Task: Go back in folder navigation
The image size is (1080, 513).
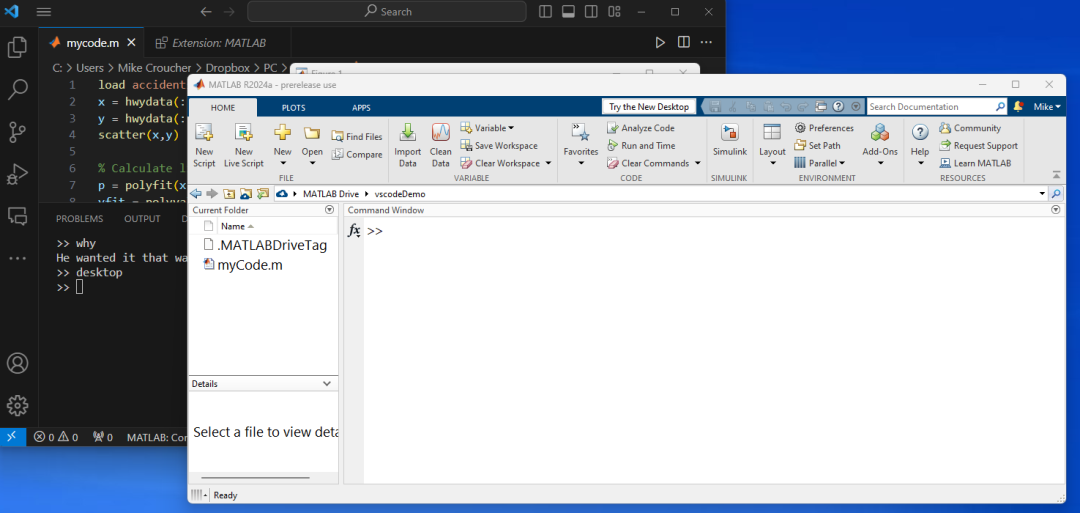Action: point(195,194)
